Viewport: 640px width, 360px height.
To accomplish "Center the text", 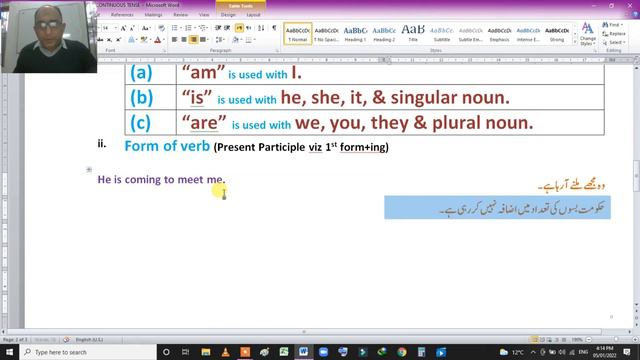I will coord(184,40).
